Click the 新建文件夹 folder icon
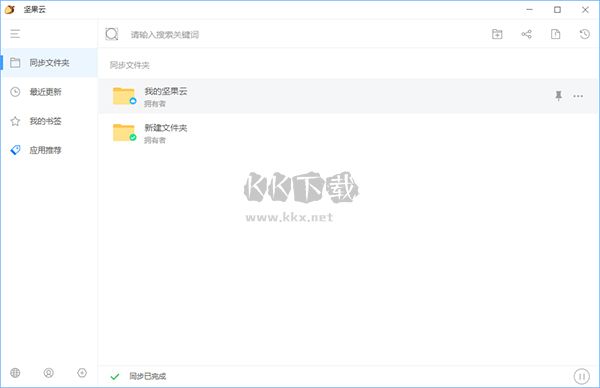 point(124,132)
